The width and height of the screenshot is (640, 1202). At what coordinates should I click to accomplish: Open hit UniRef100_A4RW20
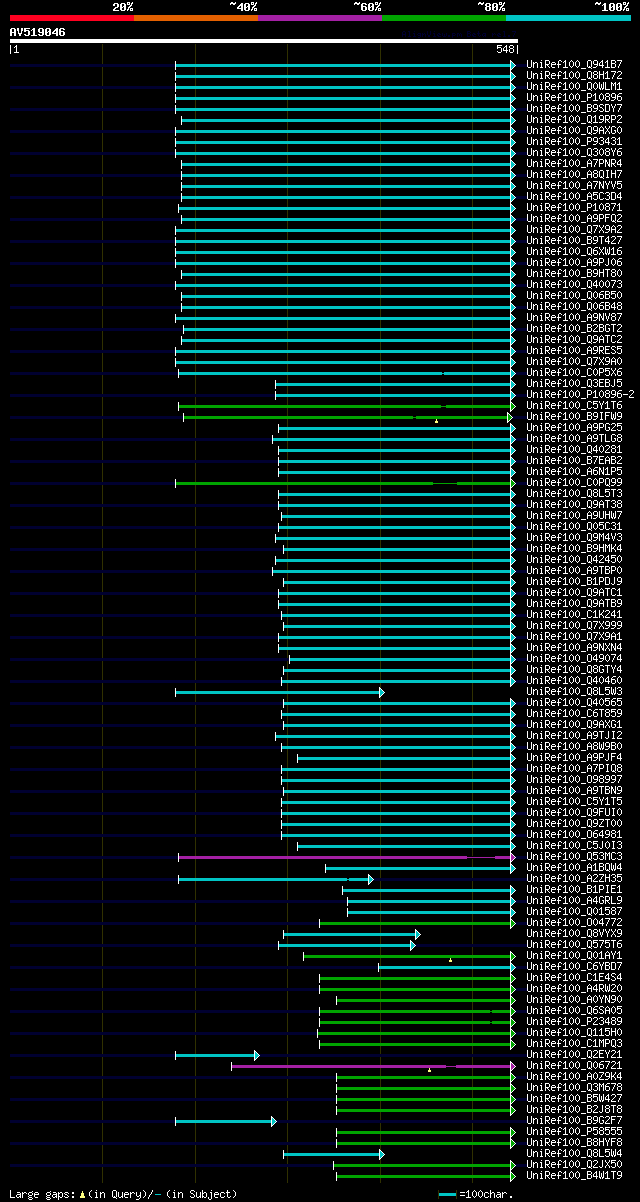(574, 988)
